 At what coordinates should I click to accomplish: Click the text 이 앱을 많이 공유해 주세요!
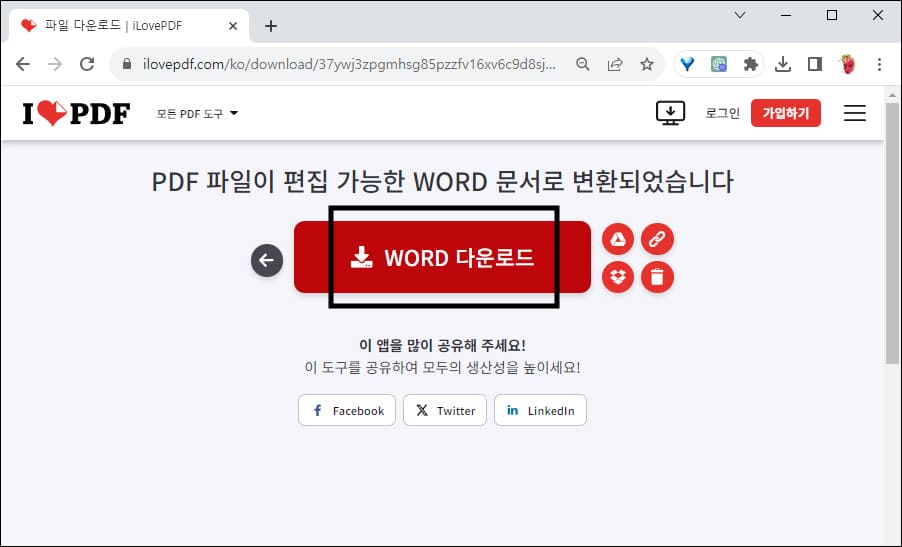click(x=442, y=345)
